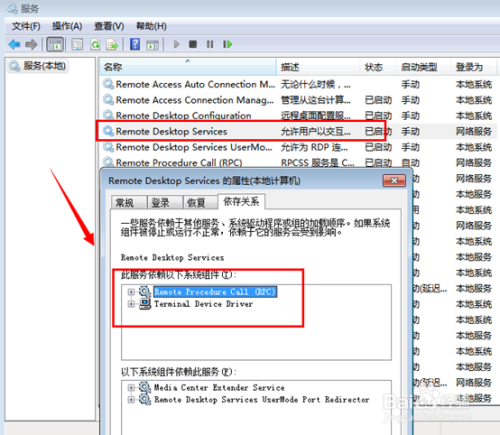Click the Export list toolbar icon
This screenshot has height=435, width=500.
tap(112, 44)
